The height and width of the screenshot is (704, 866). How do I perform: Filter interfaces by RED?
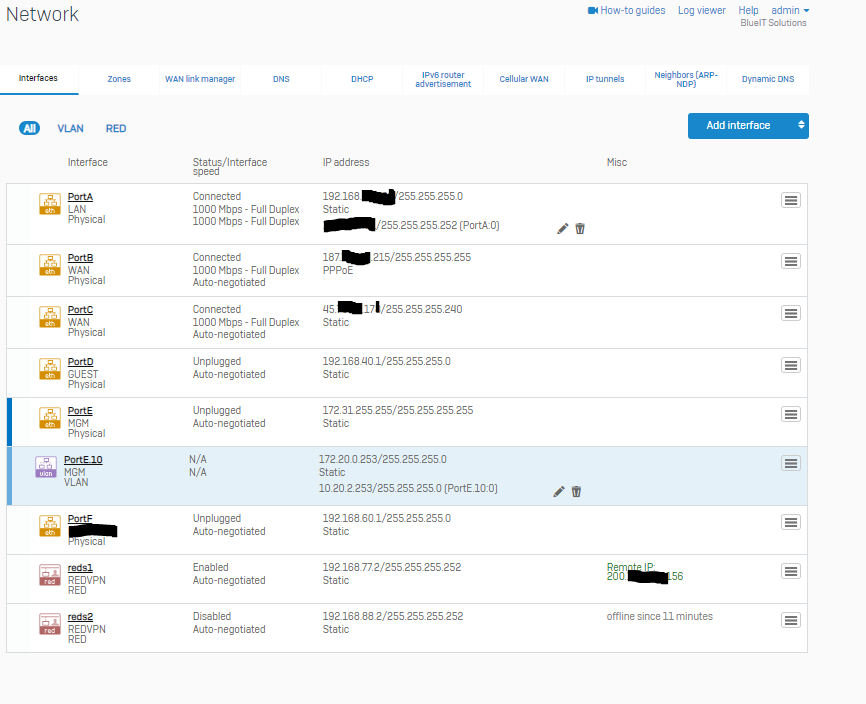click(116, 128)
